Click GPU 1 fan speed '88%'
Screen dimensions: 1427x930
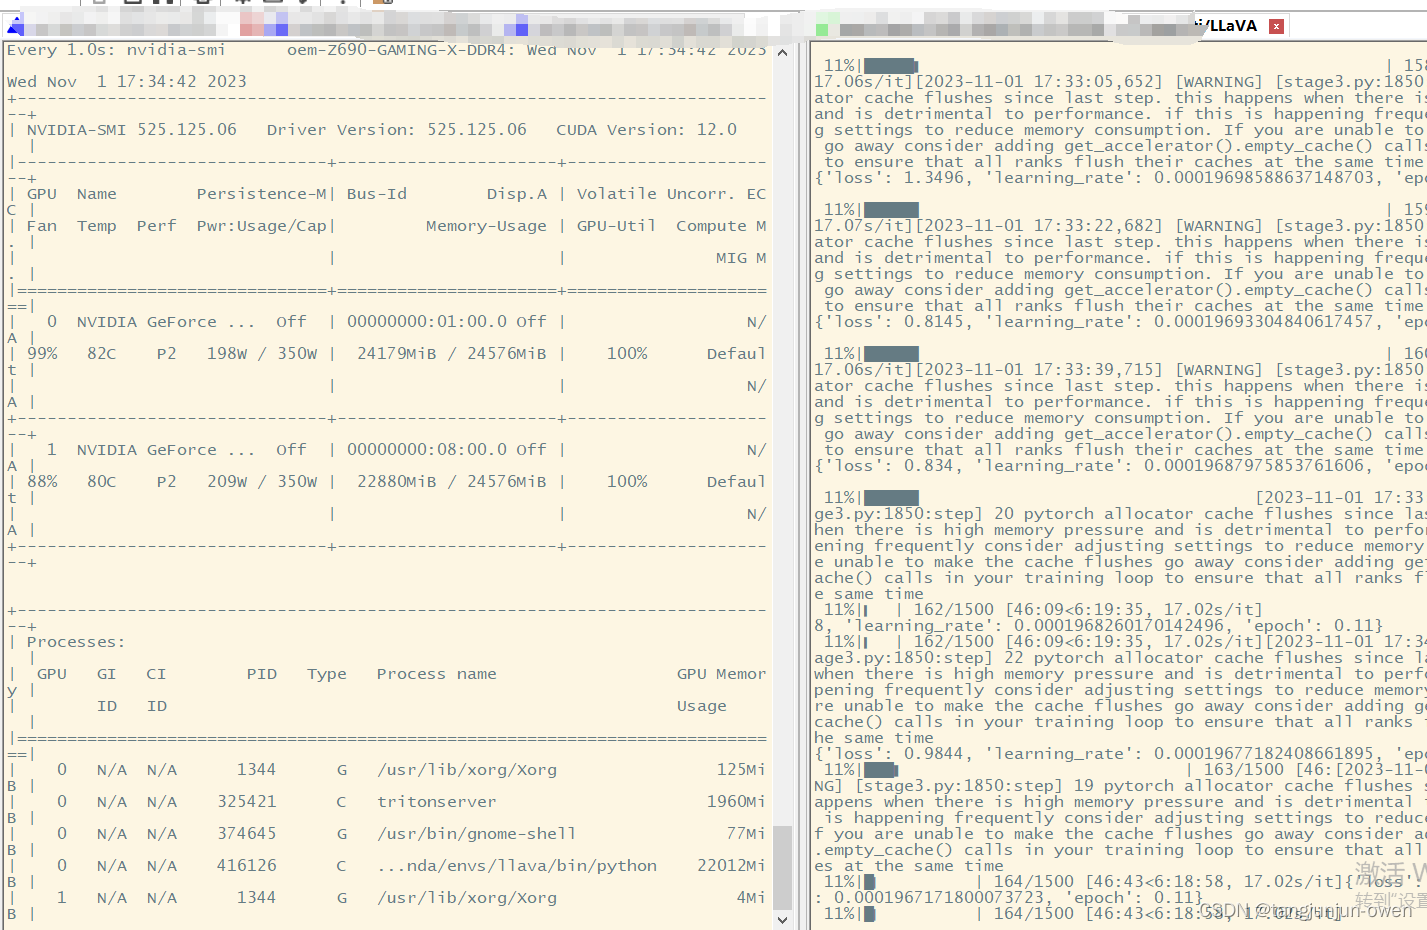42,482
